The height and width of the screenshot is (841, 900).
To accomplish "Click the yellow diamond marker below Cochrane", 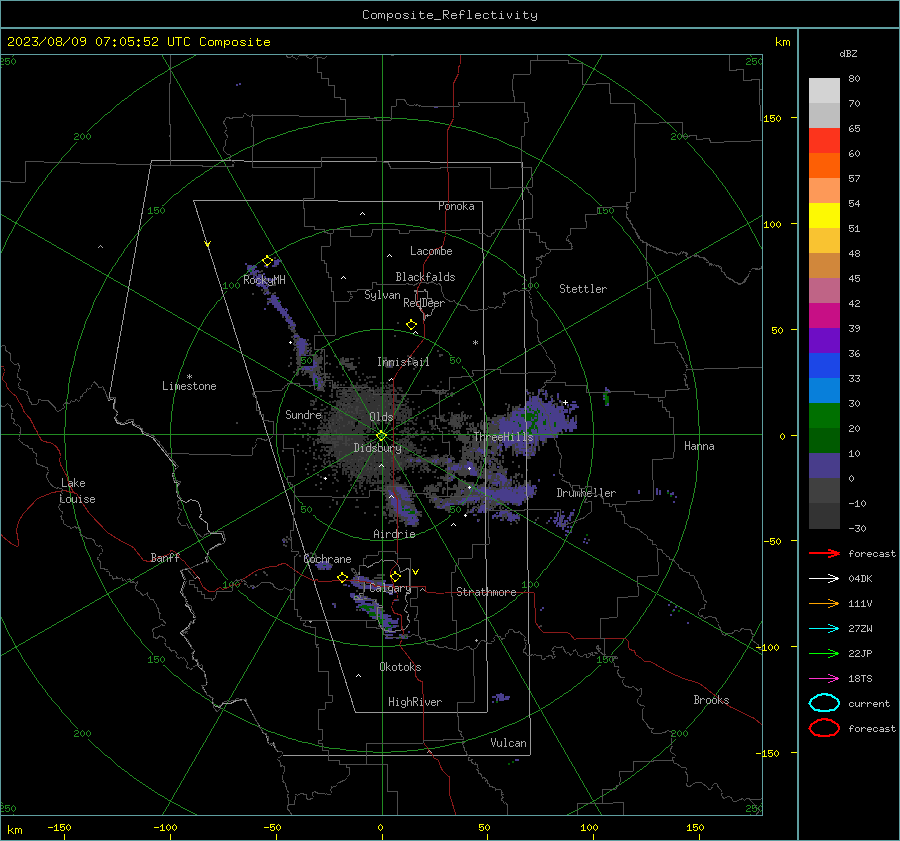I will (342, 577).
